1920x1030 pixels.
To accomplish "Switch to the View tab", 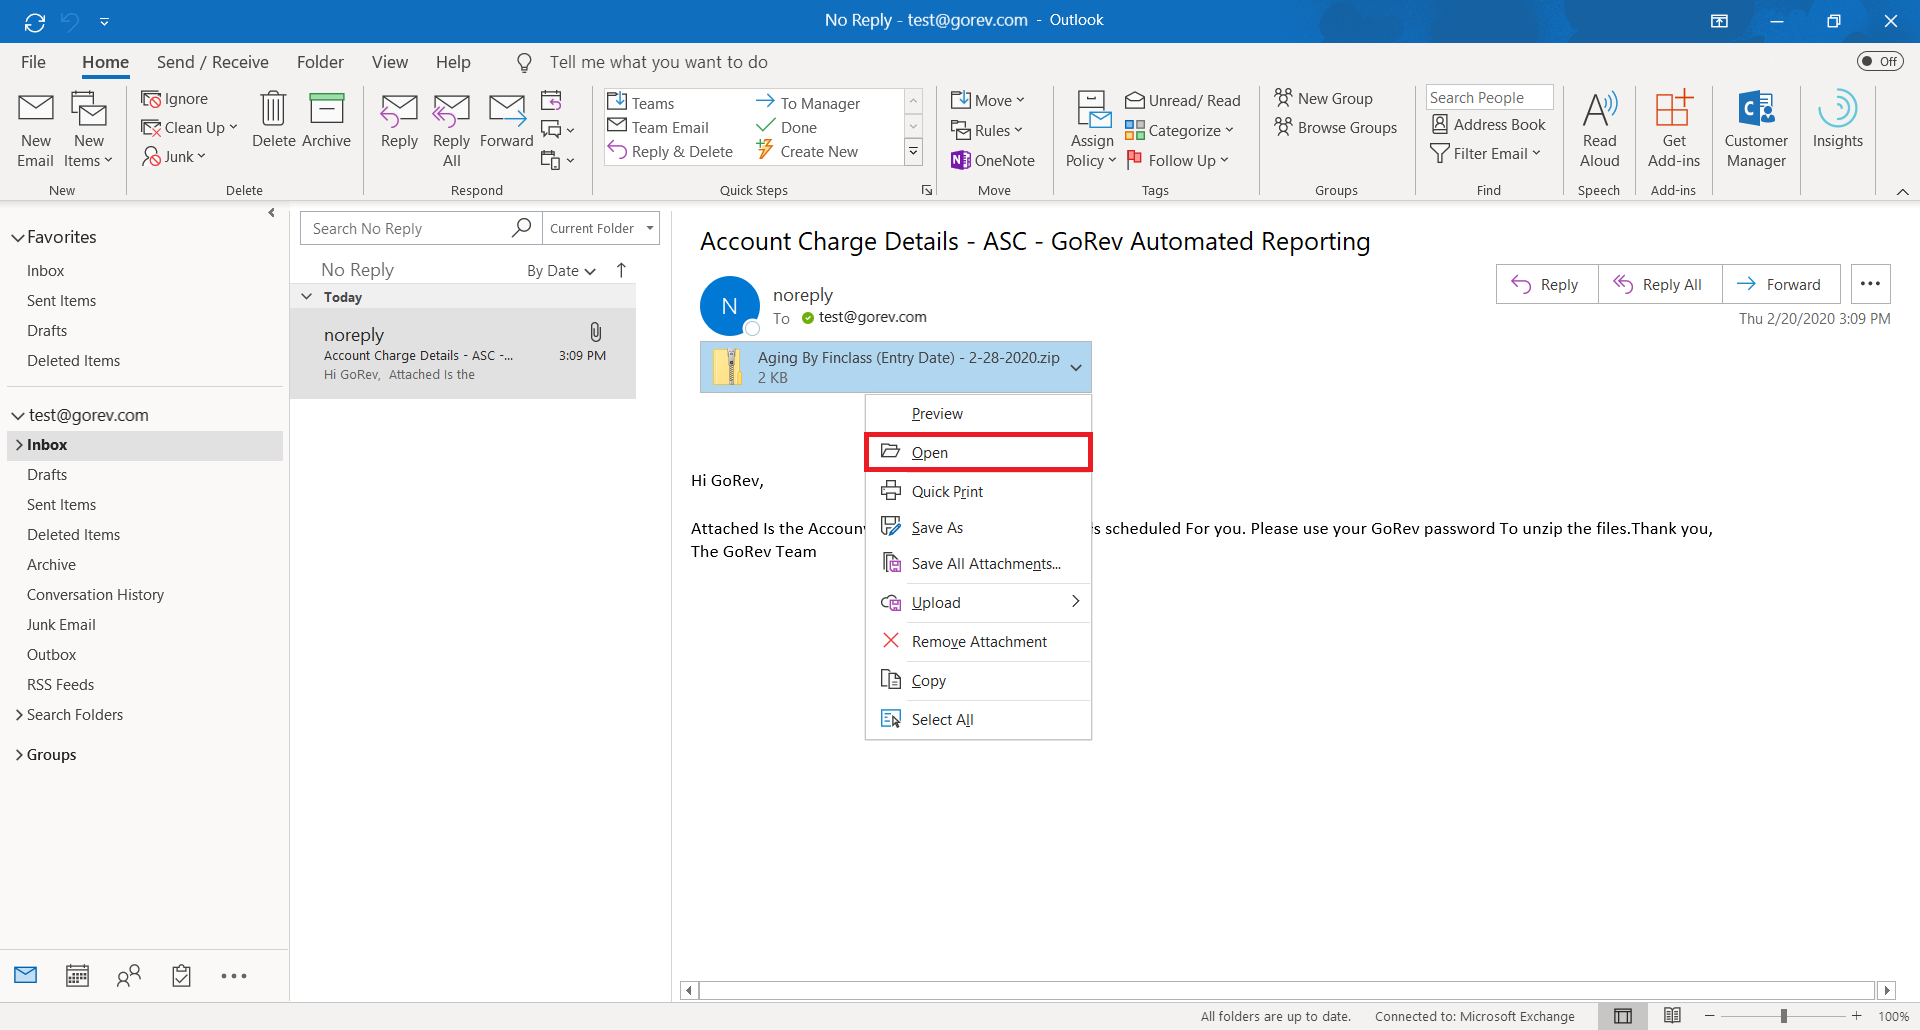I will coord(390,62).
